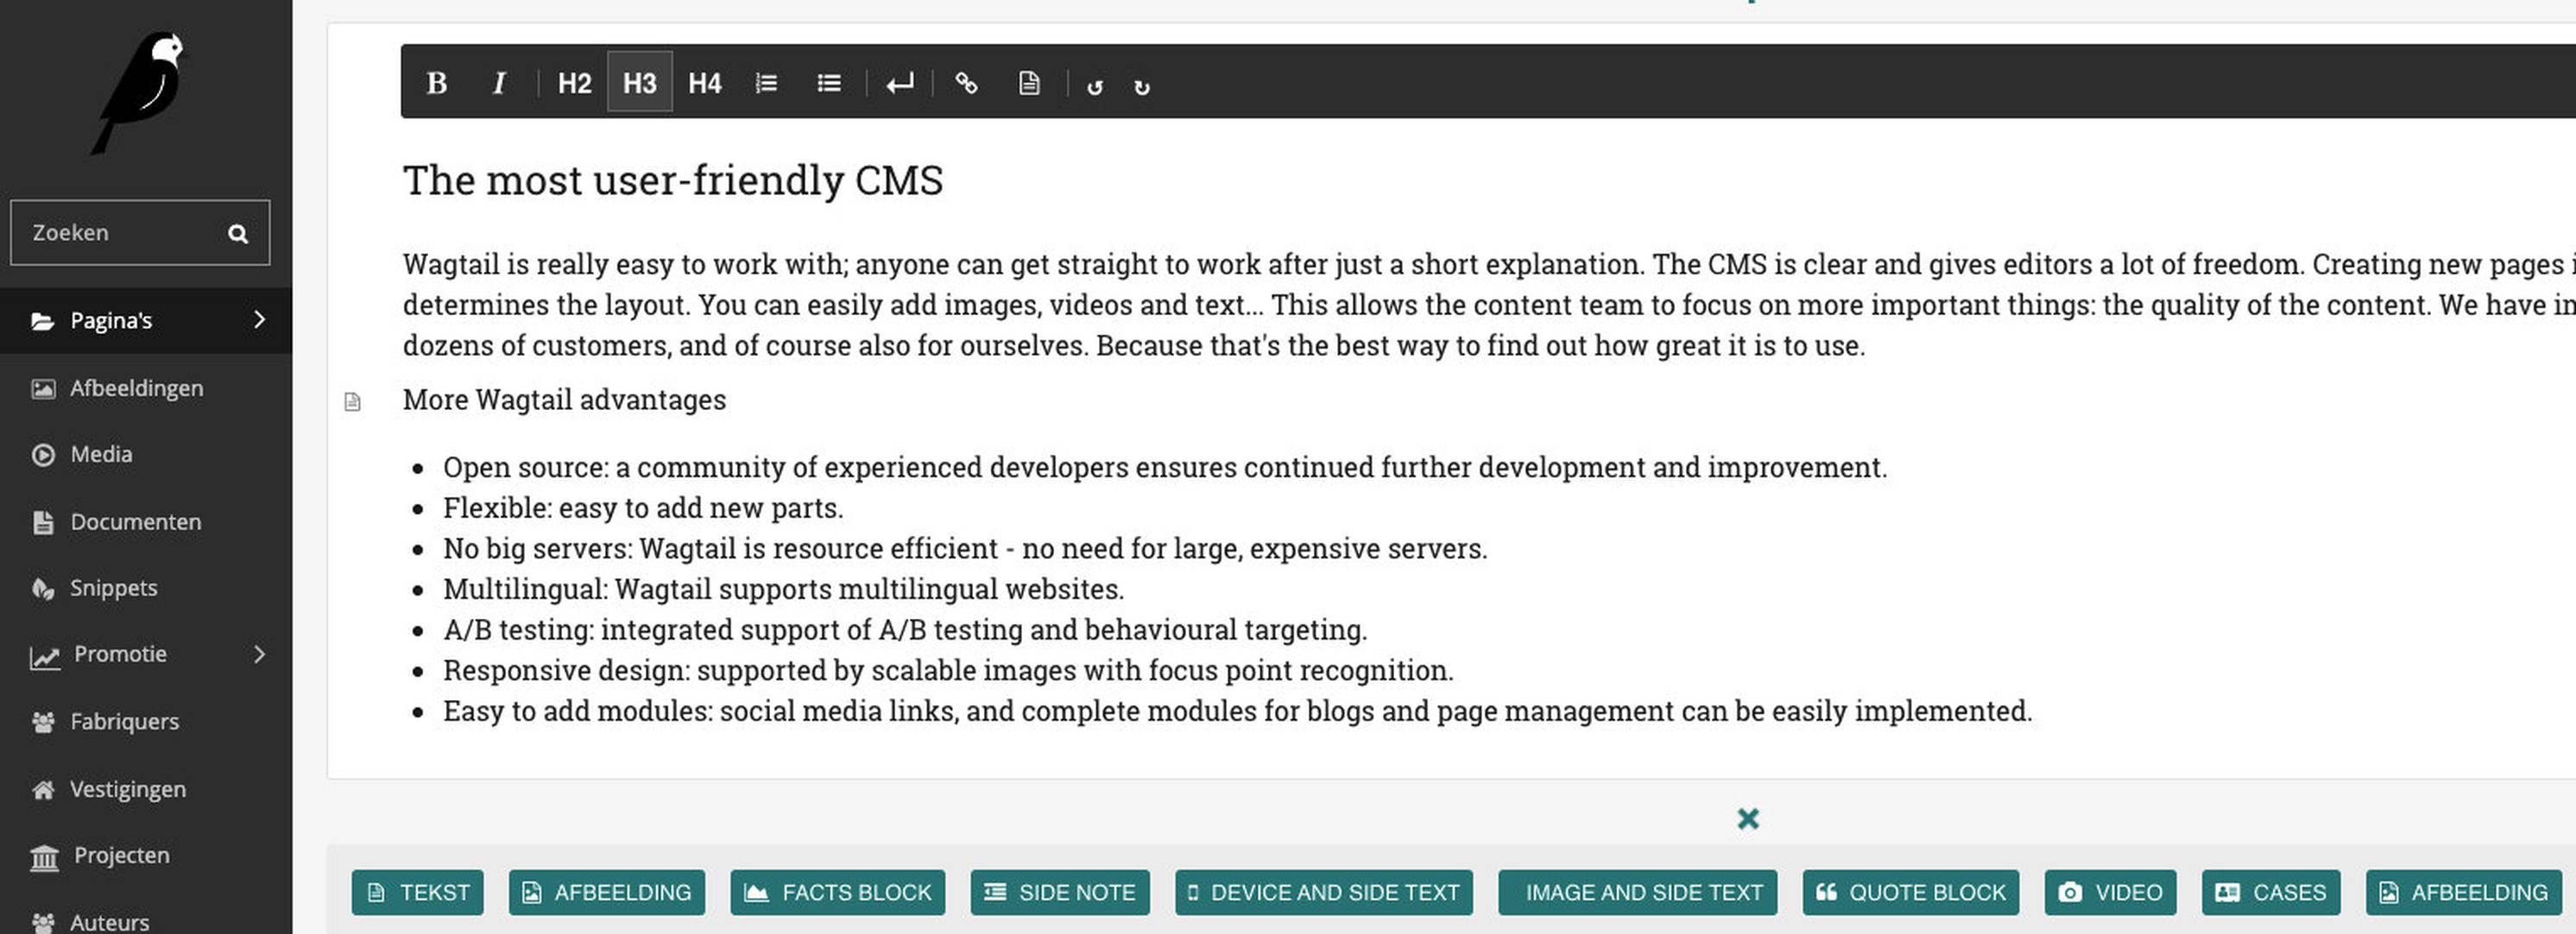Open Afbeeldingen in the sidebar

pos(146,388)
